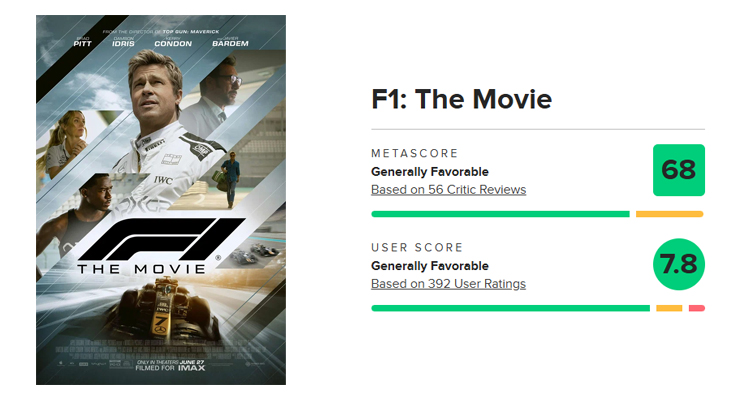This screenshot has width=750, height=400.
Task: Open the Based on 392 User Ratings link
Action: tap(448, 284)
